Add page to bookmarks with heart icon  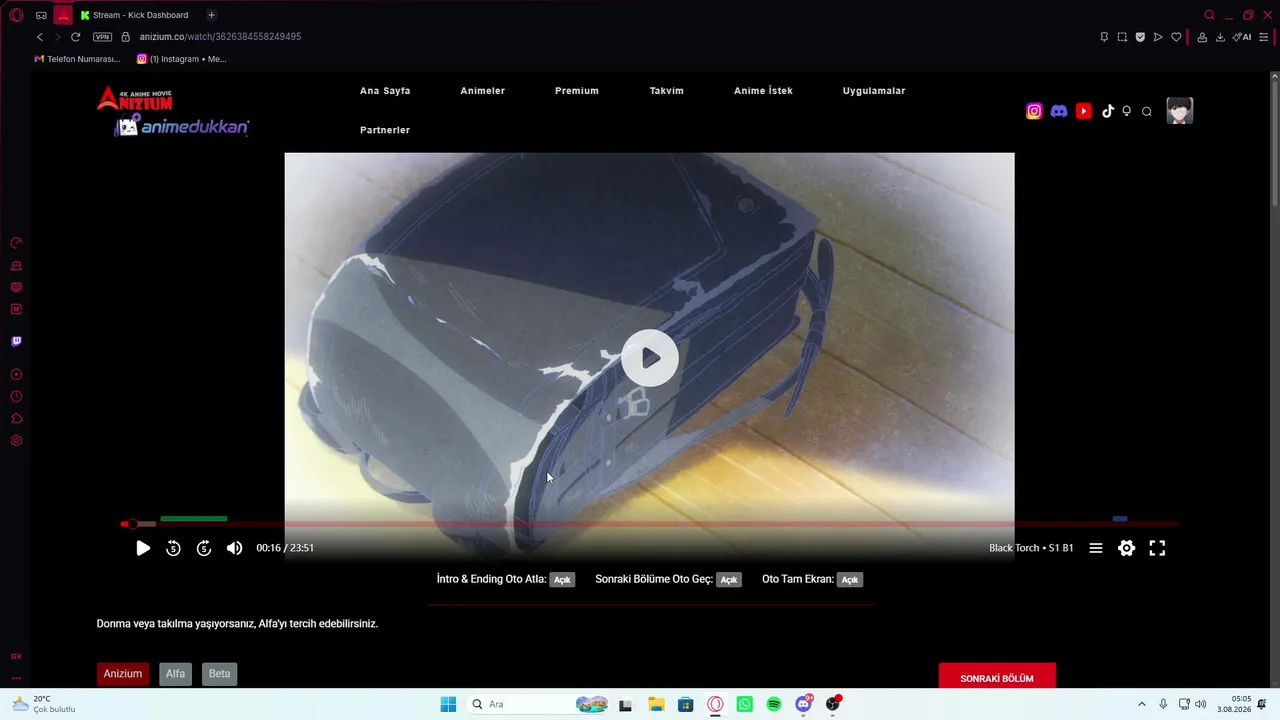1176,37
